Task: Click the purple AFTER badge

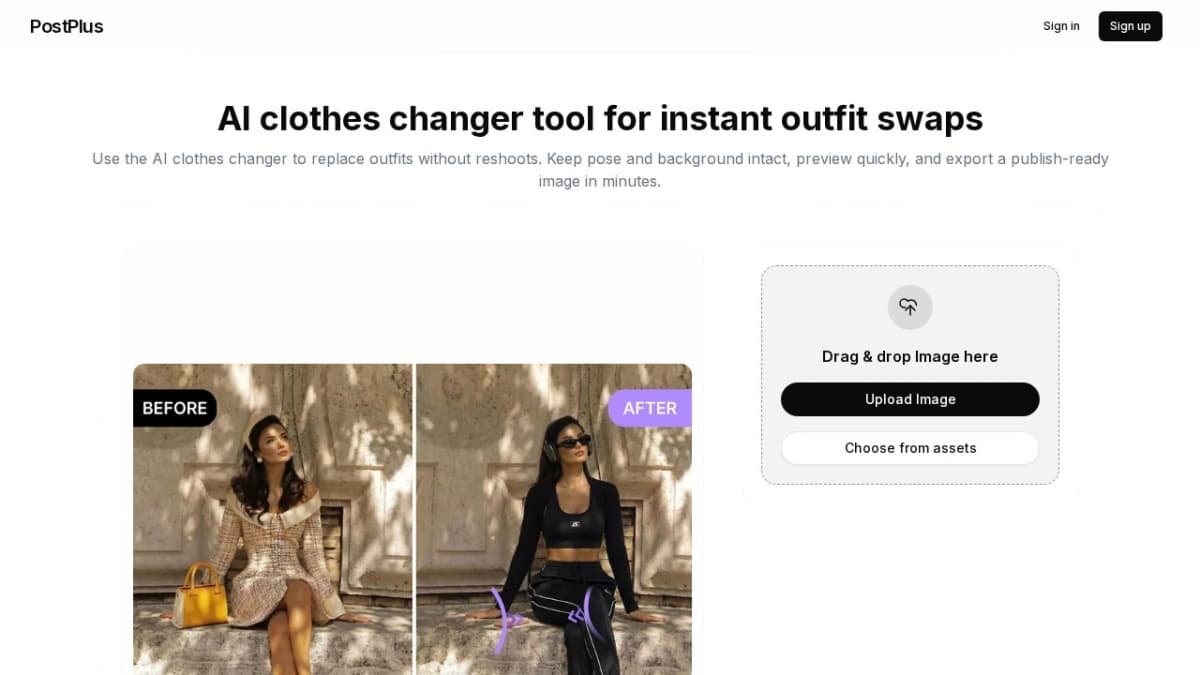Action: pos(650,408)
